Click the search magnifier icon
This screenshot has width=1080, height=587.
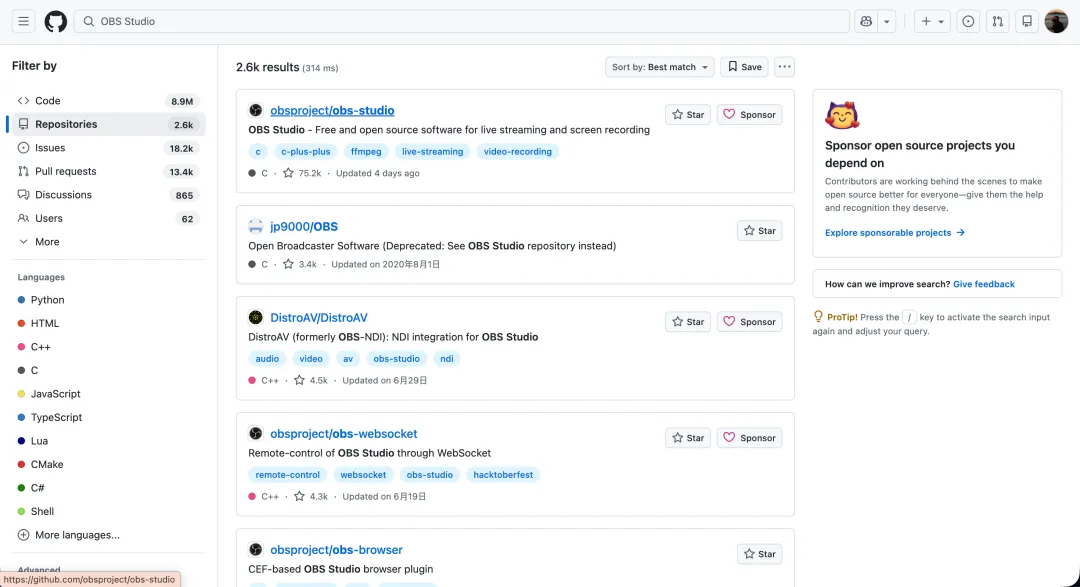tap(88, 21)
